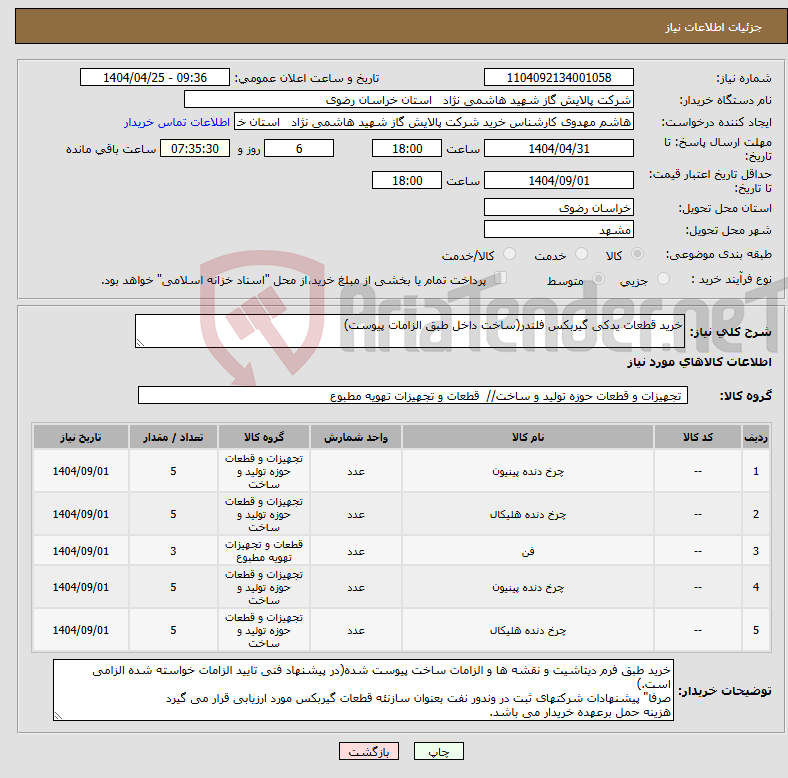Click the تاریخ نیاز column header

[81, 437]
